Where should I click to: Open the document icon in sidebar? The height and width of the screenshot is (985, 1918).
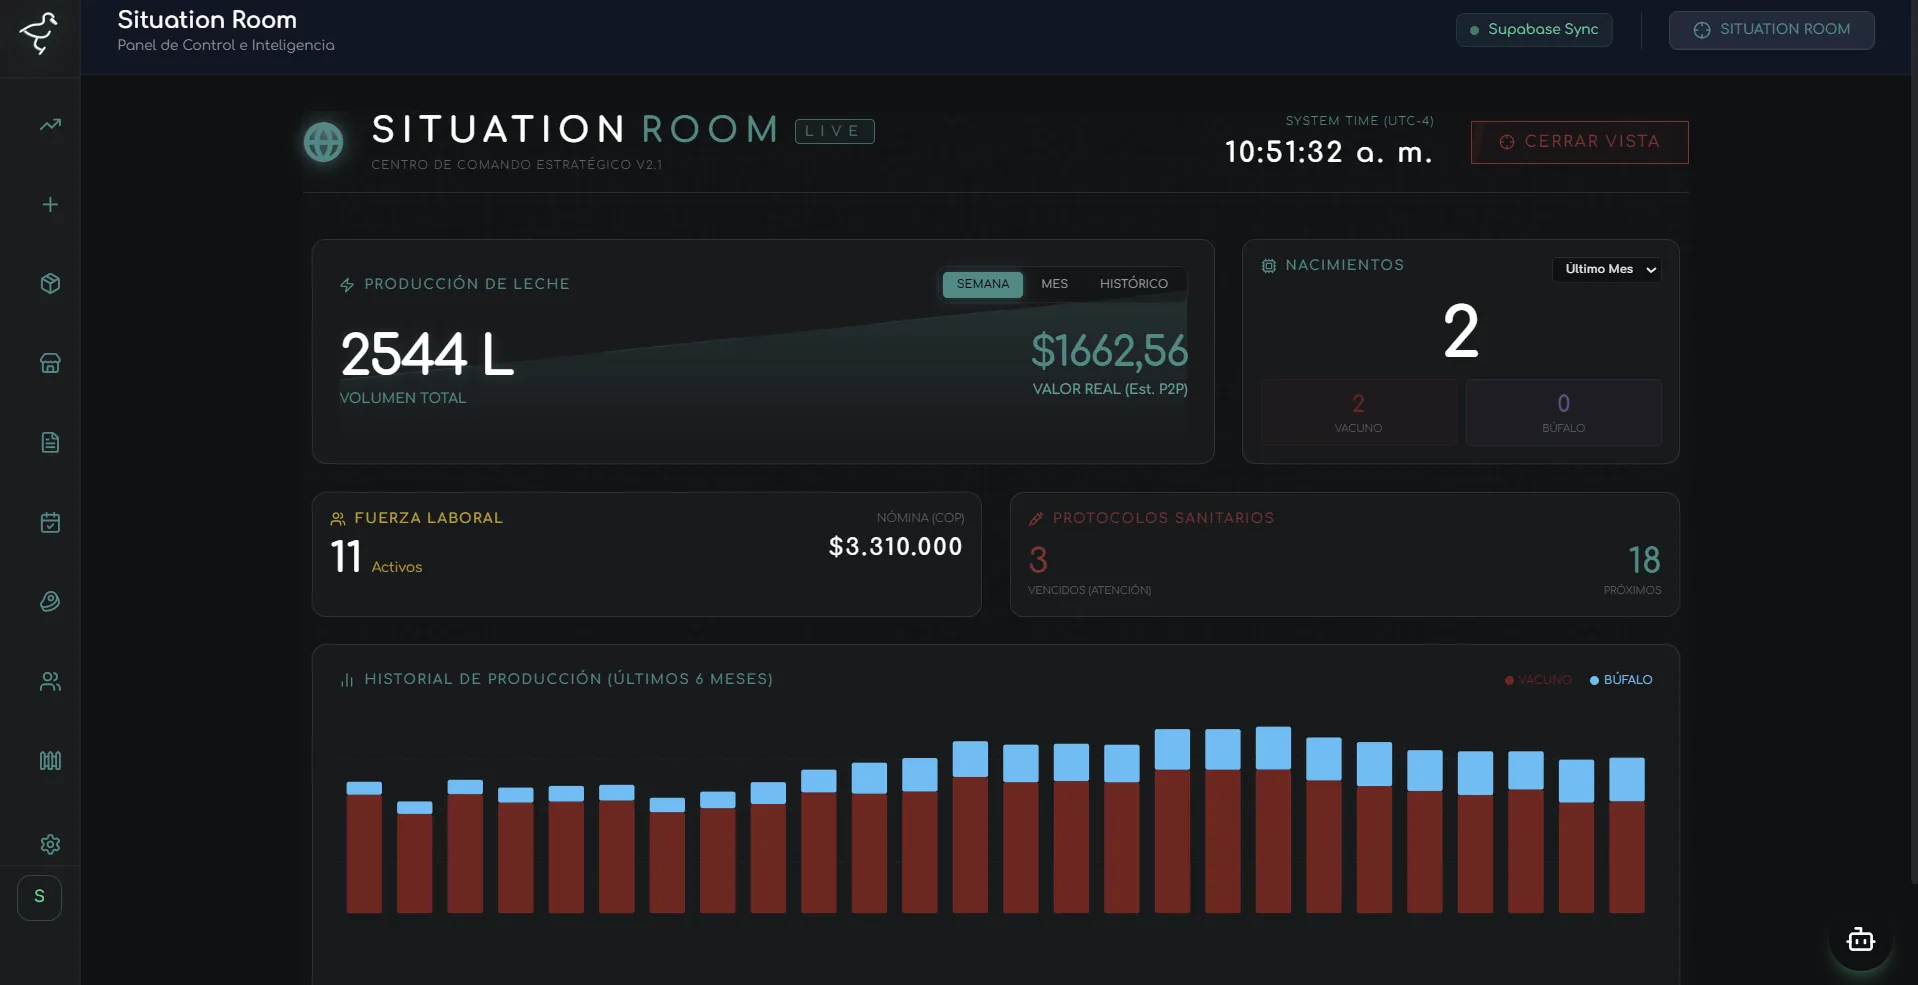coord(50,443)
